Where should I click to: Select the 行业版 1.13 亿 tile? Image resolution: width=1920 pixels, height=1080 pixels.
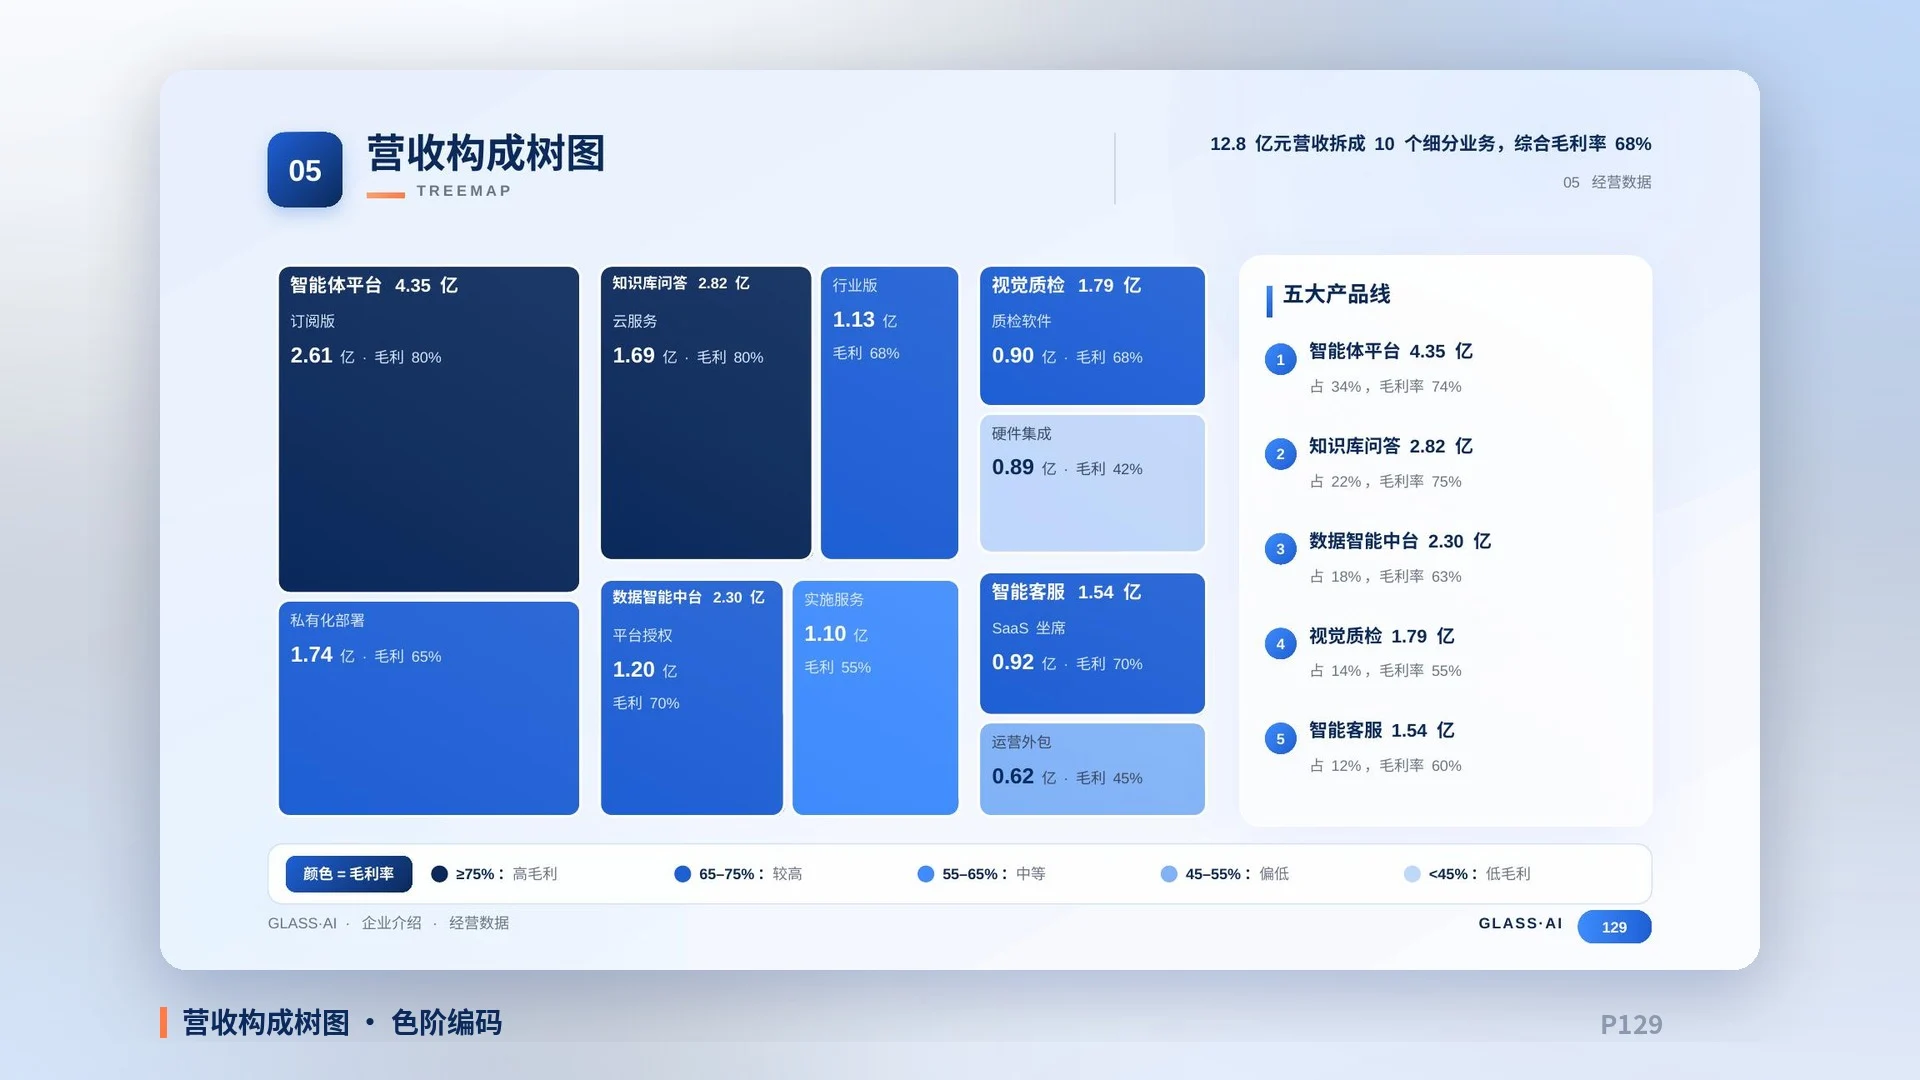click(889, 413)
